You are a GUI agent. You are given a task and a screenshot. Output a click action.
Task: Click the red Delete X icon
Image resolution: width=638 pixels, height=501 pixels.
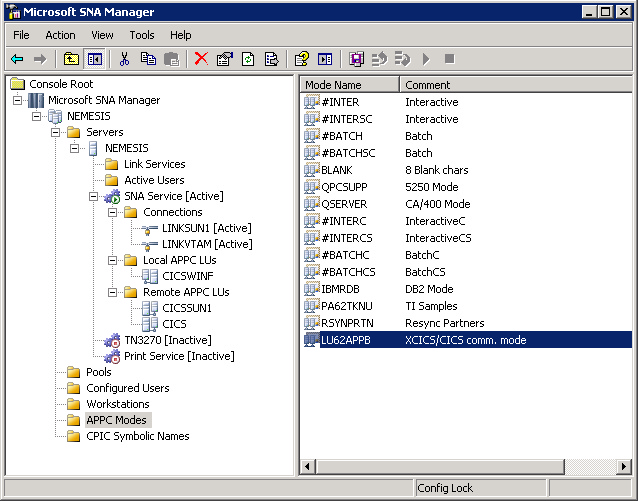201,59
